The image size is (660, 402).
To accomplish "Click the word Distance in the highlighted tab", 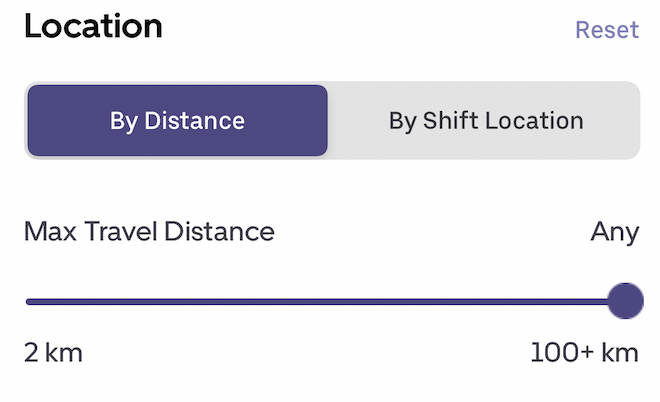I will coord(194,121).
